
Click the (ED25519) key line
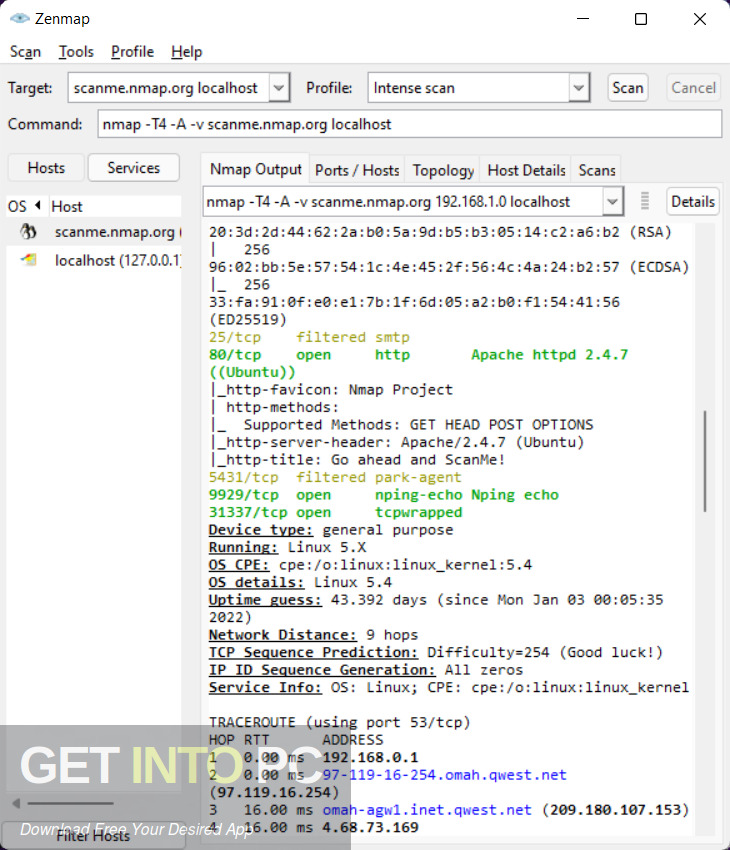click(248, 319)
